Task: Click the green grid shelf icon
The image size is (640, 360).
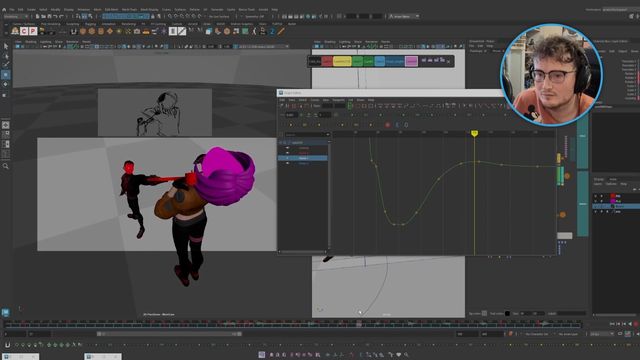Action: point(245,31)
